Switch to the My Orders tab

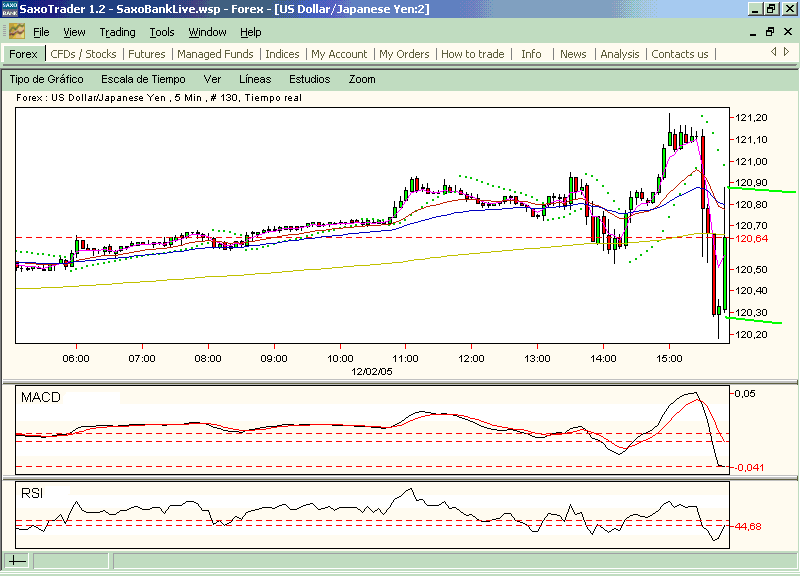click(404, 54)
